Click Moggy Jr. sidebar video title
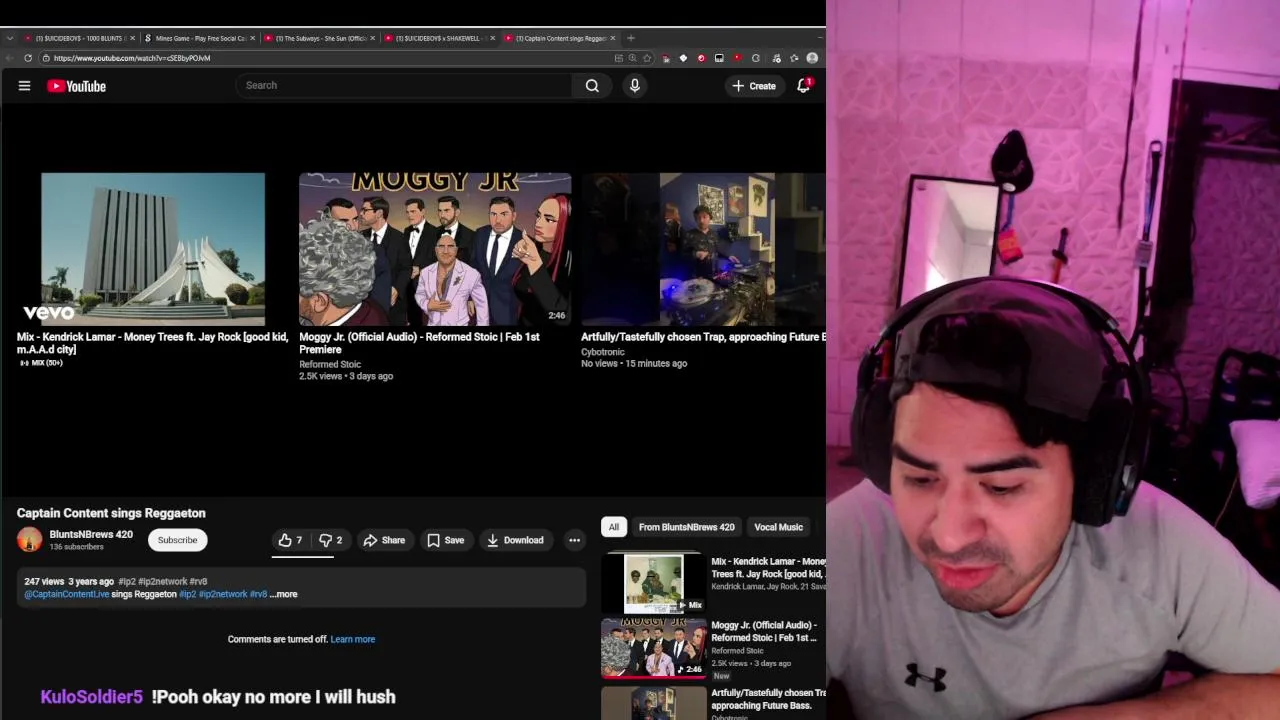 (765, 631)
